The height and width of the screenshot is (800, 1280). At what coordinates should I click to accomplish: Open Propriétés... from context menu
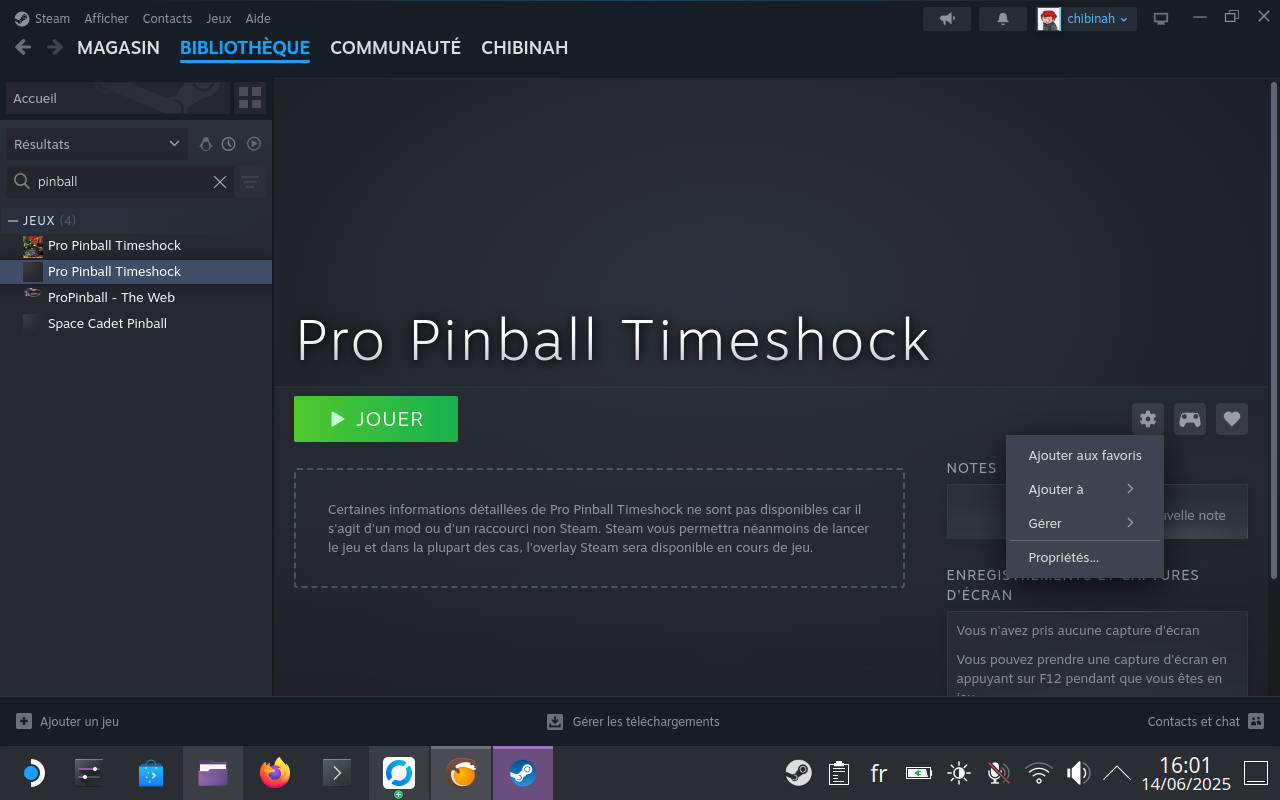coord(1084,557)
